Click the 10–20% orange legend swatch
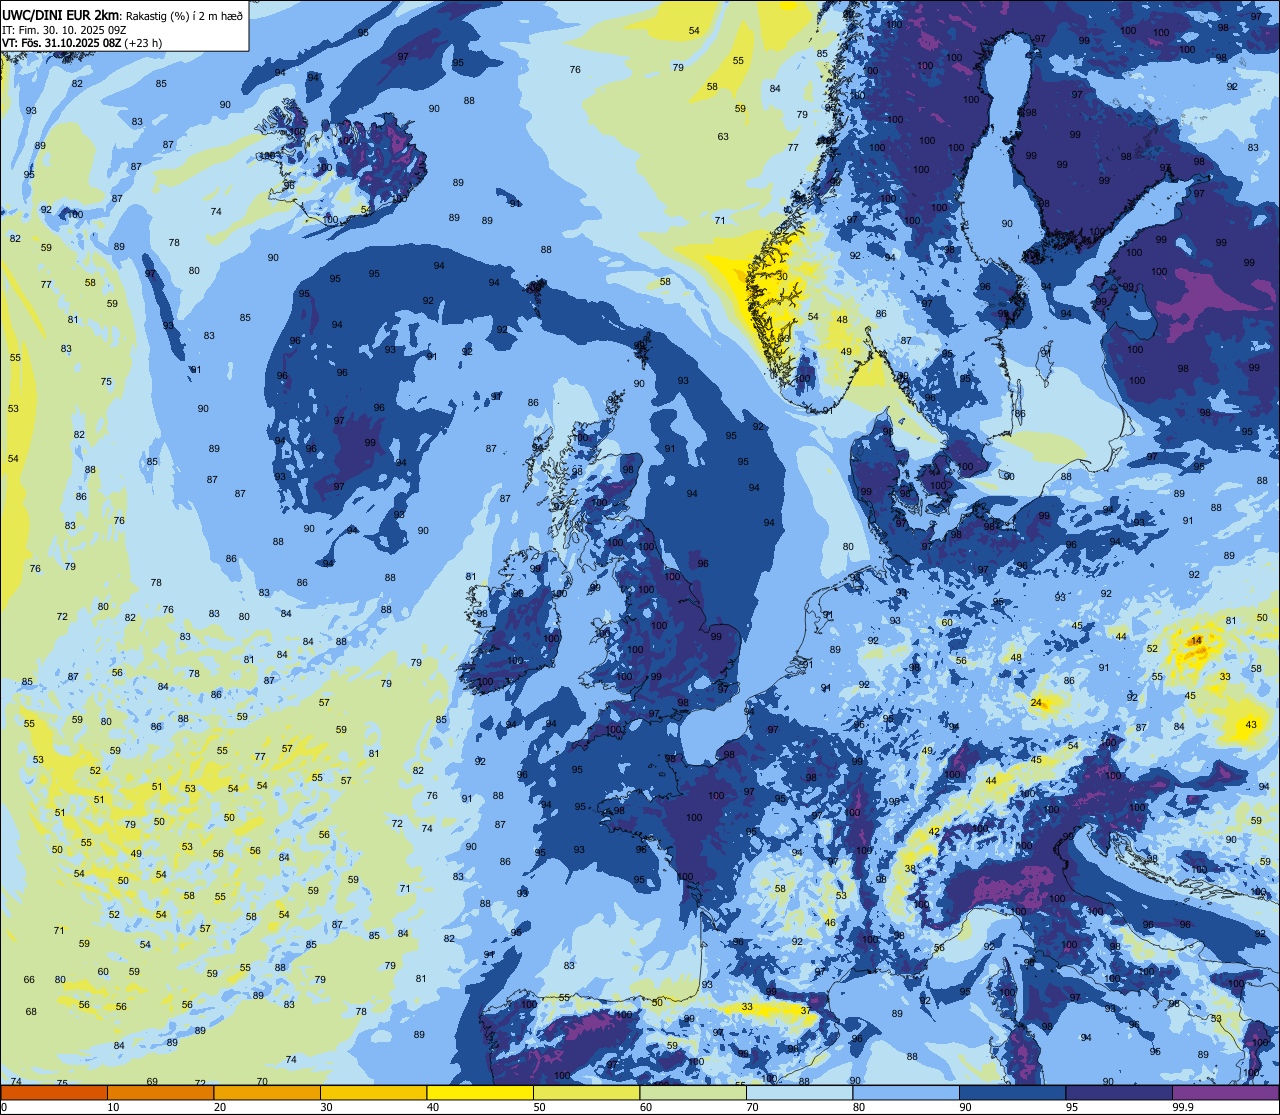Image resolution: width=1280 pixels, height=1115 pixels. (160, 1092)
